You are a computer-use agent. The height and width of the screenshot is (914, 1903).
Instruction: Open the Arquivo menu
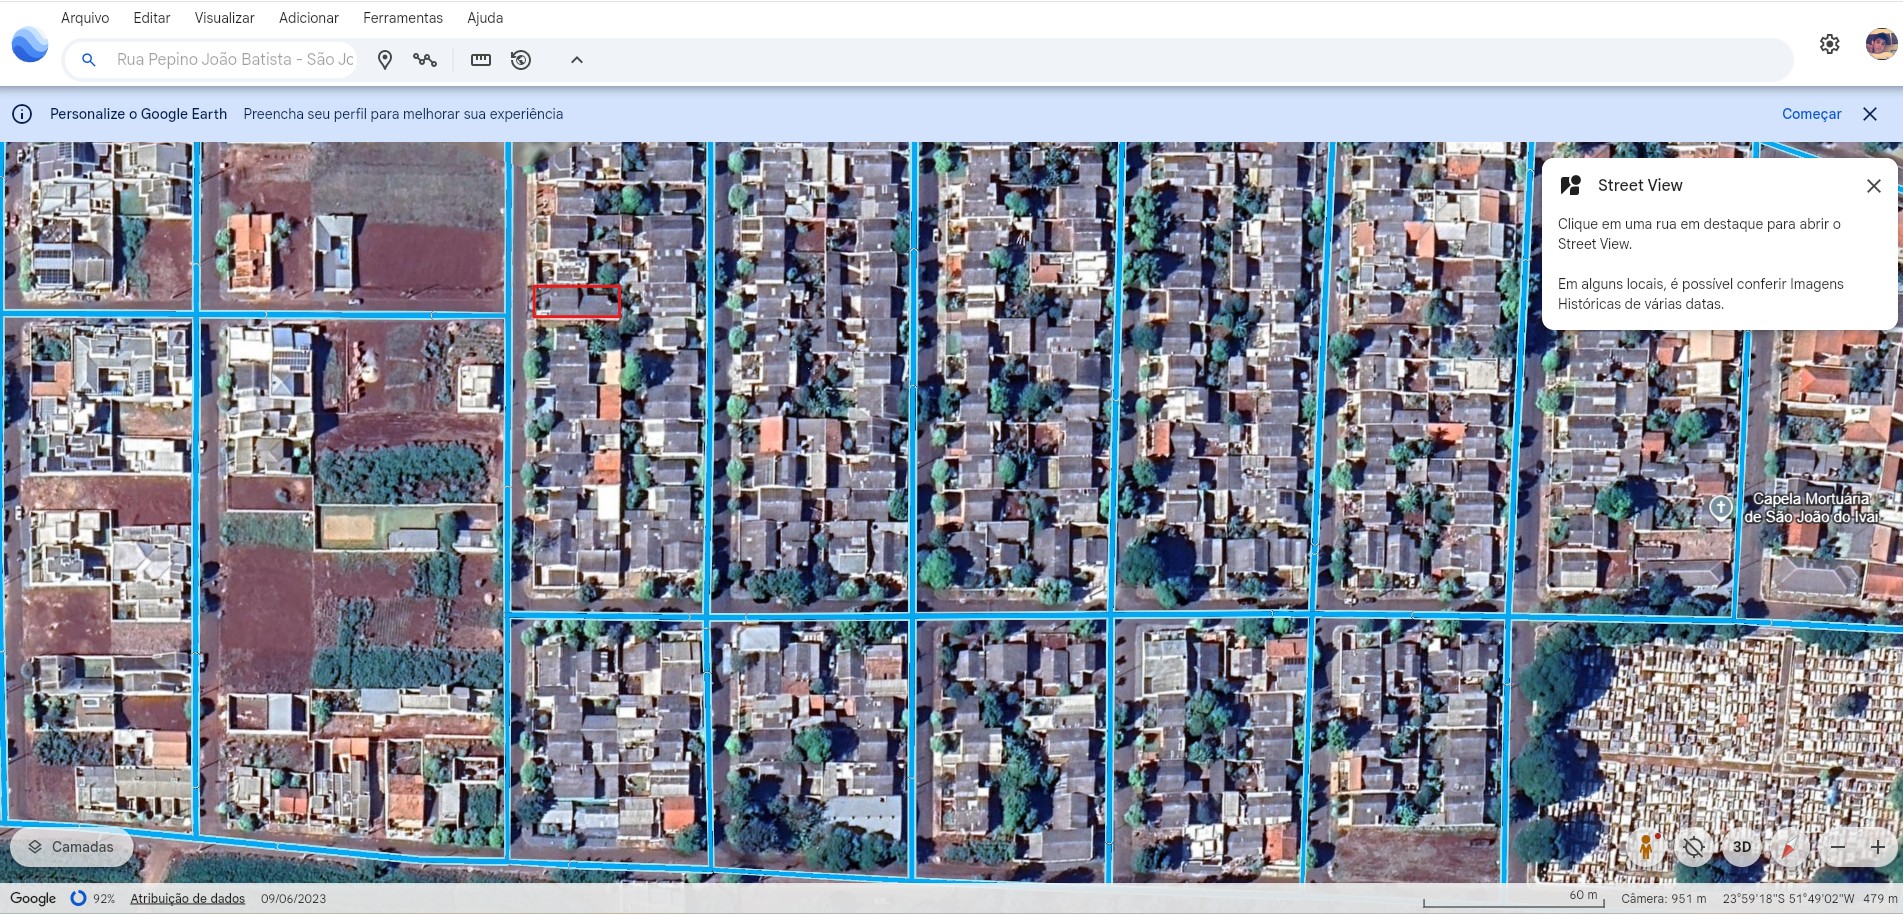click(85, 18)
